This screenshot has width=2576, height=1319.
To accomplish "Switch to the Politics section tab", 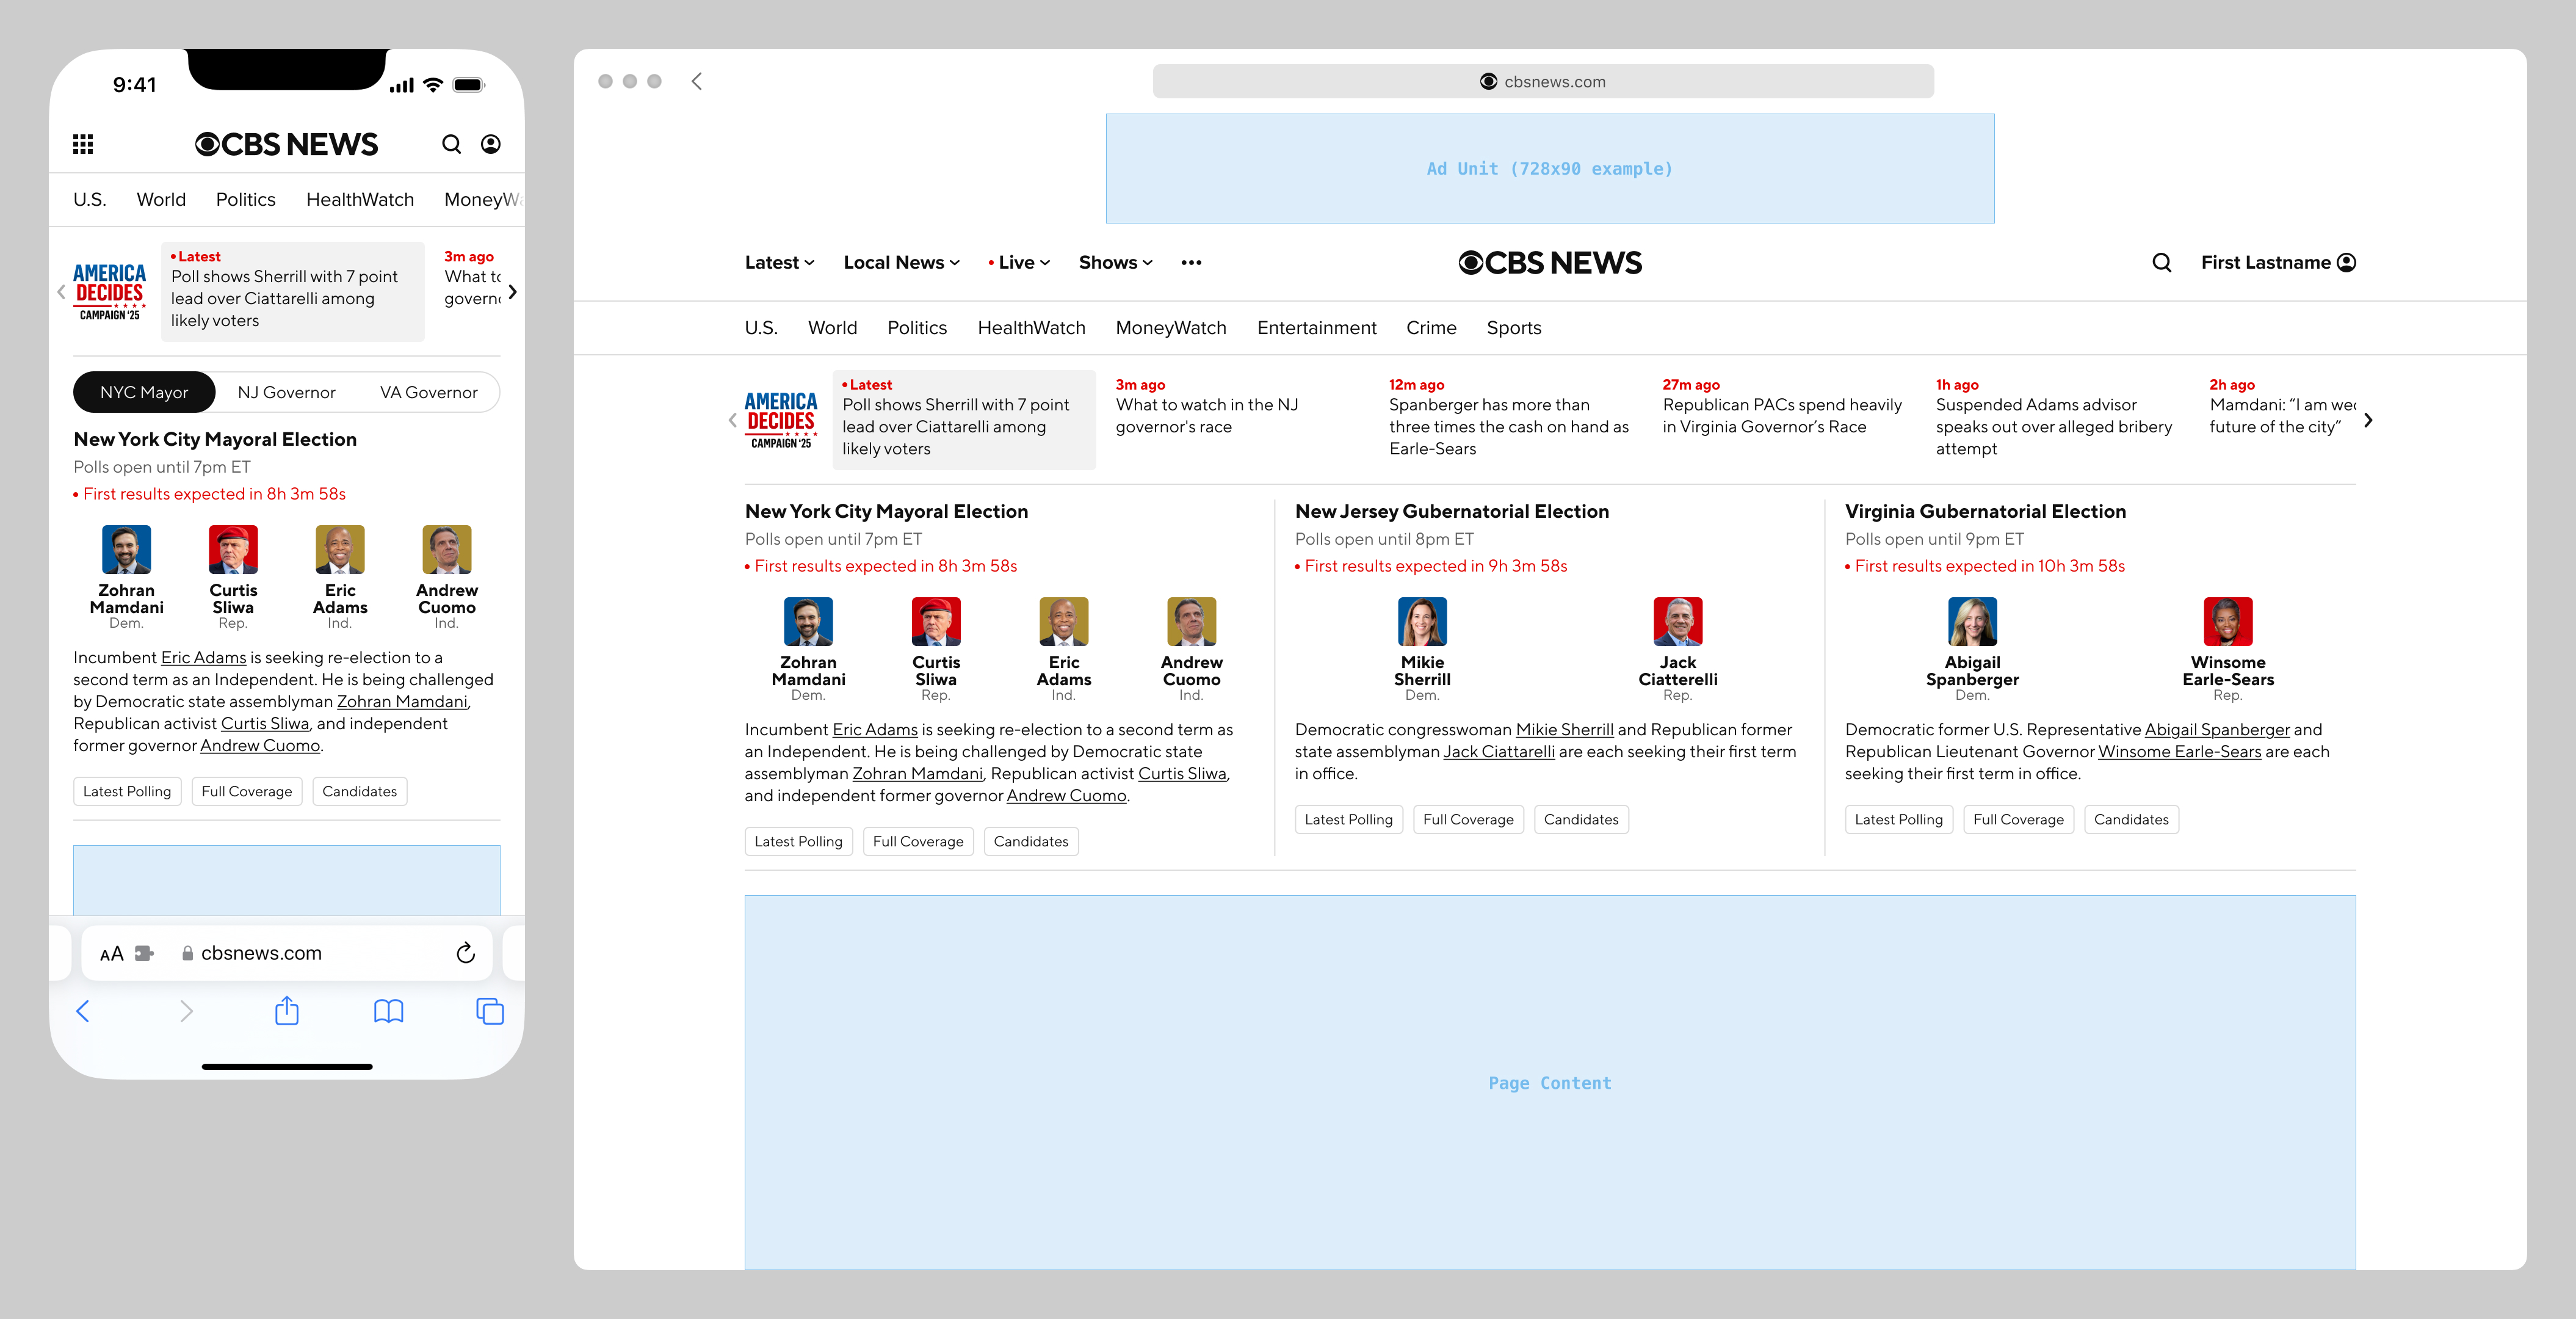I will 916,327.
